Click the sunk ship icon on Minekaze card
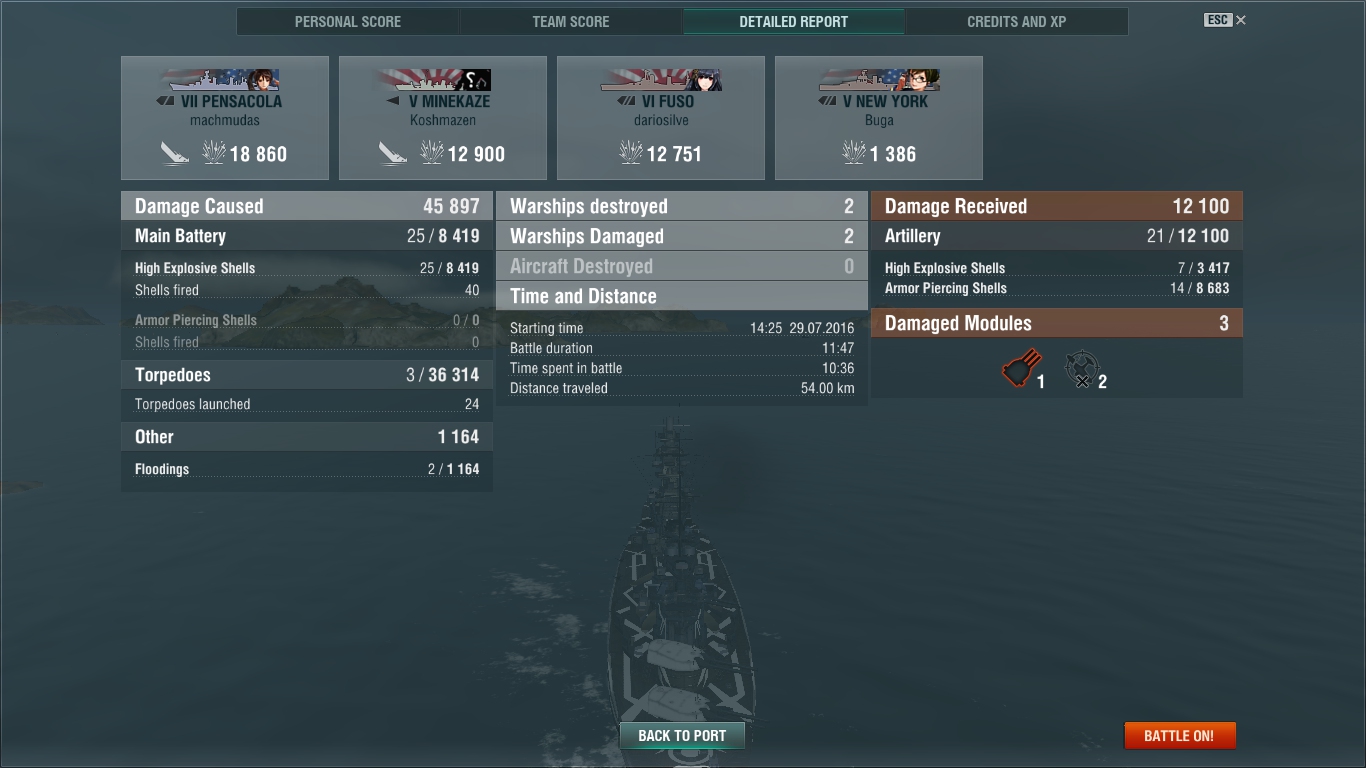This screenshot has width=1366, height=768. coord(393,153)
